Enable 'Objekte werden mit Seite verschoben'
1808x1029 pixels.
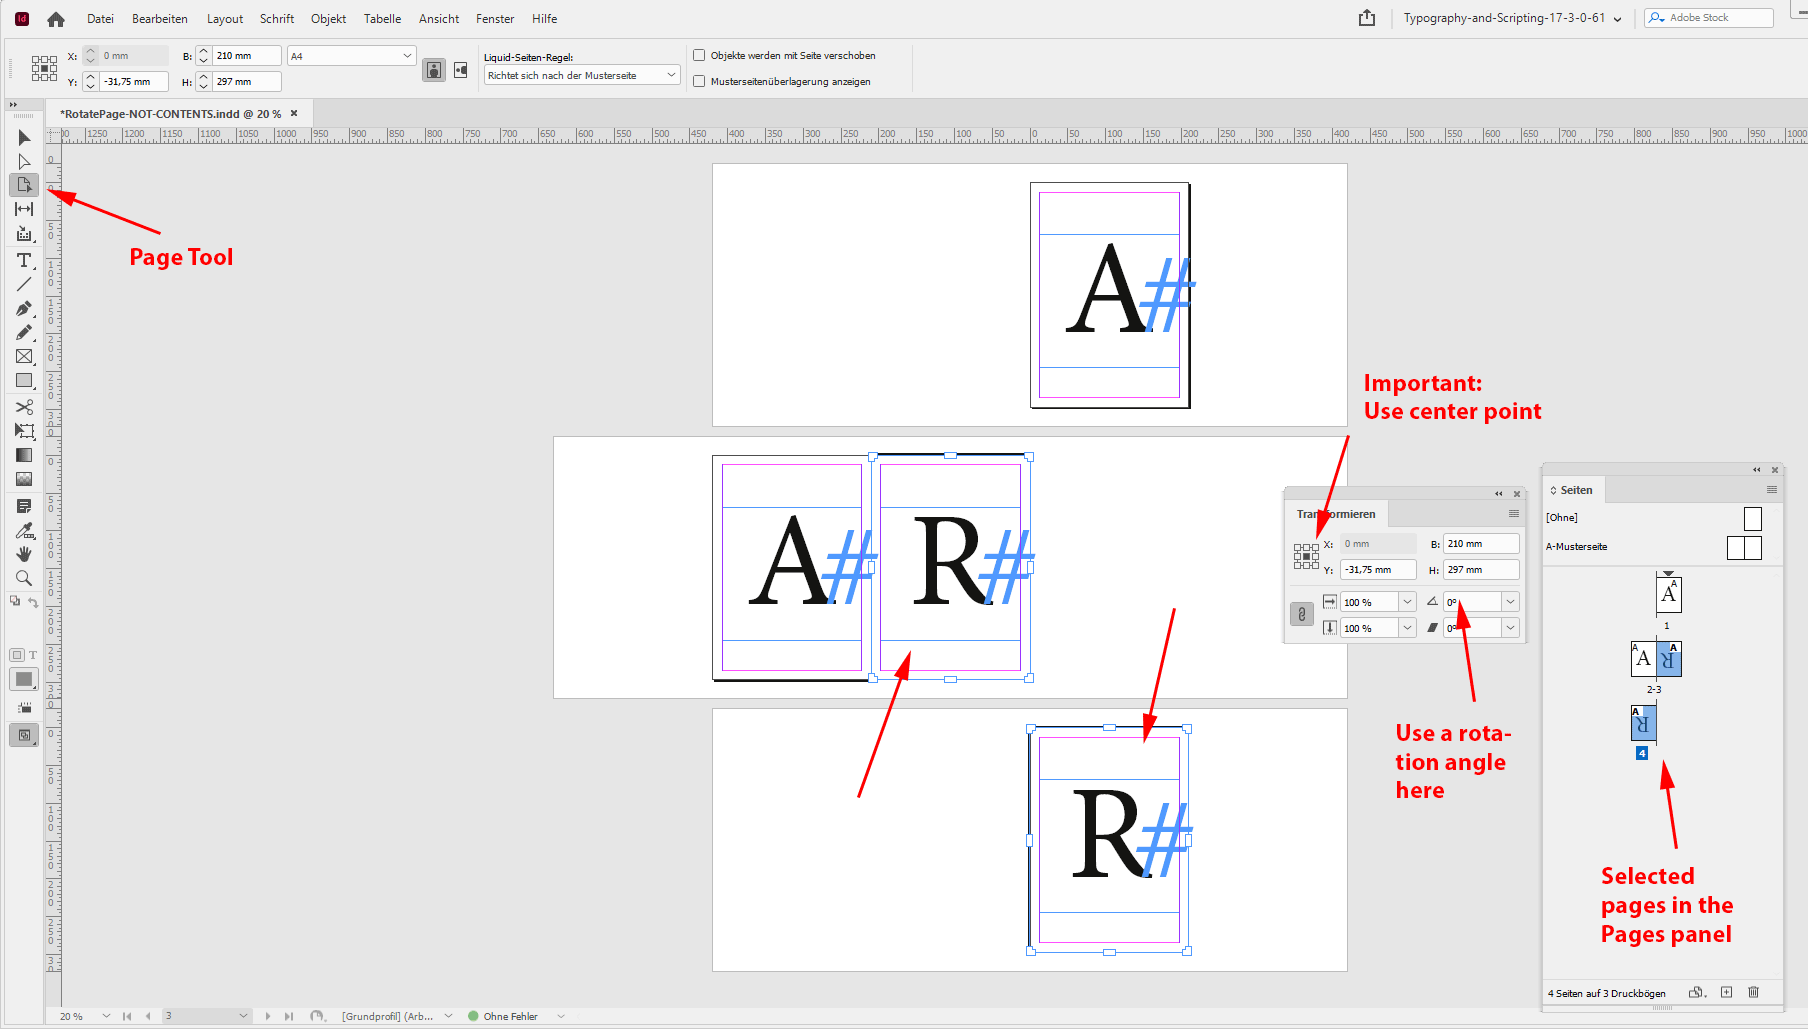point(699,55)
